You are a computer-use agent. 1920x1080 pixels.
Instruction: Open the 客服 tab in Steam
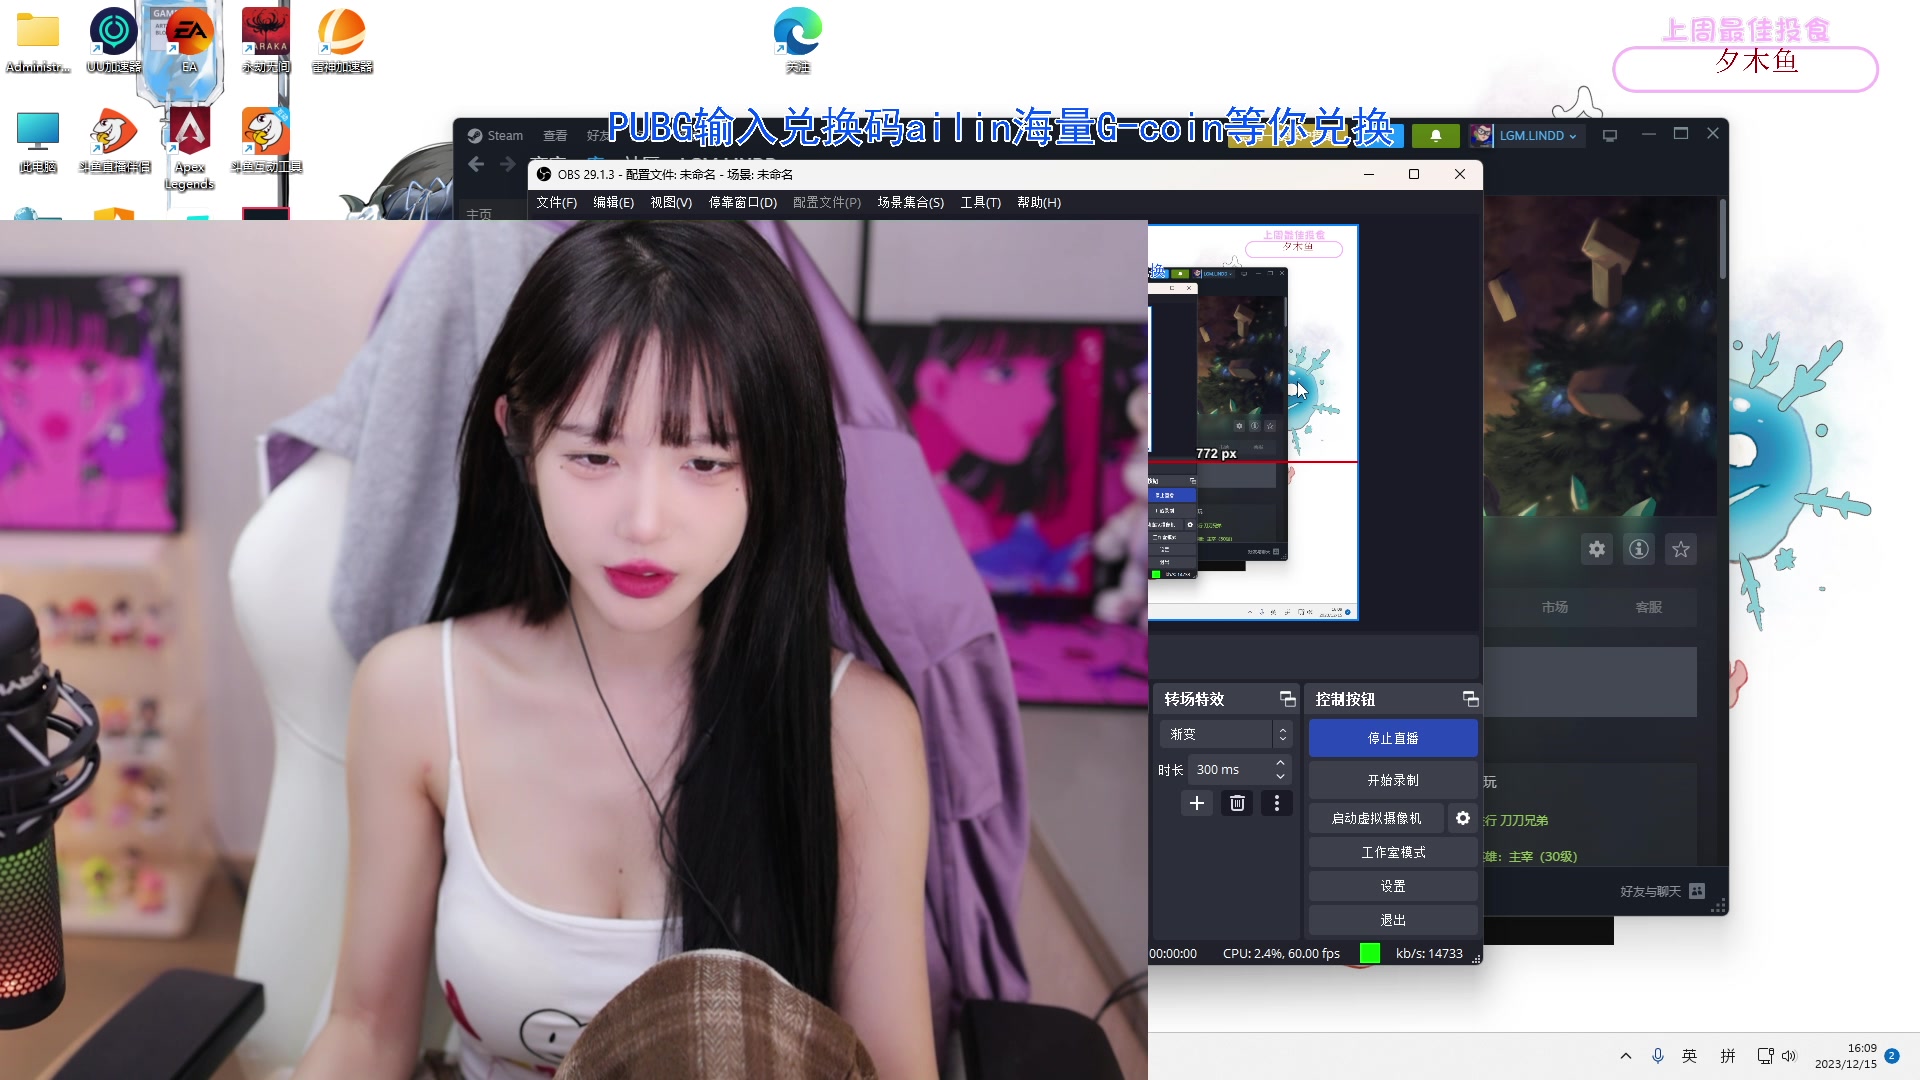1648,607
